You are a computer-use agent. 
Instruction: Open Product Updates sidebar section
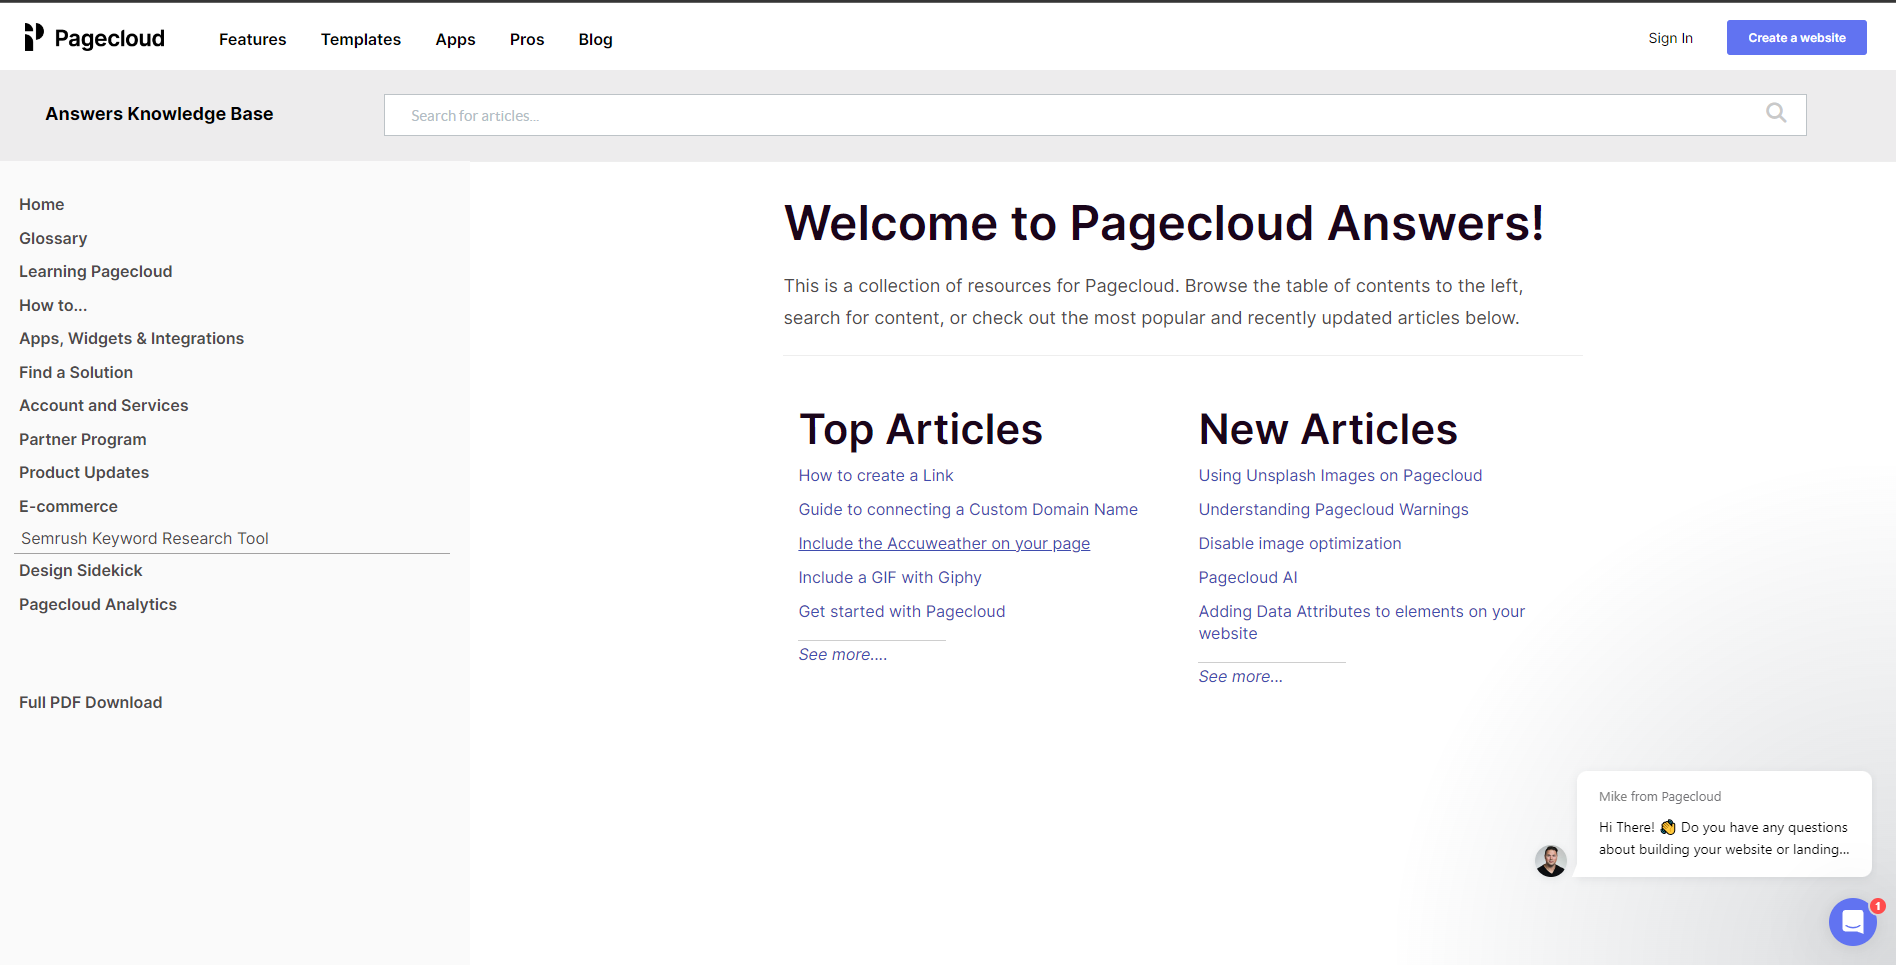pyautogui.click(x=84, y=472)
